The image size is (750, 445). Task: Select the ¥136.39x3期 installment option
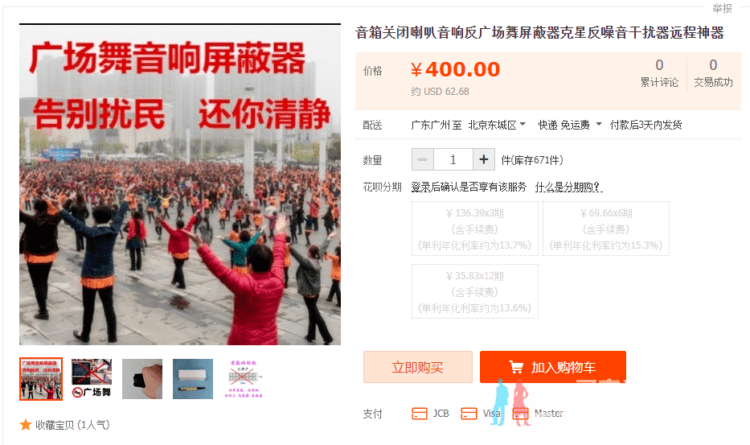pyautogui.click(x=475, y=229)
